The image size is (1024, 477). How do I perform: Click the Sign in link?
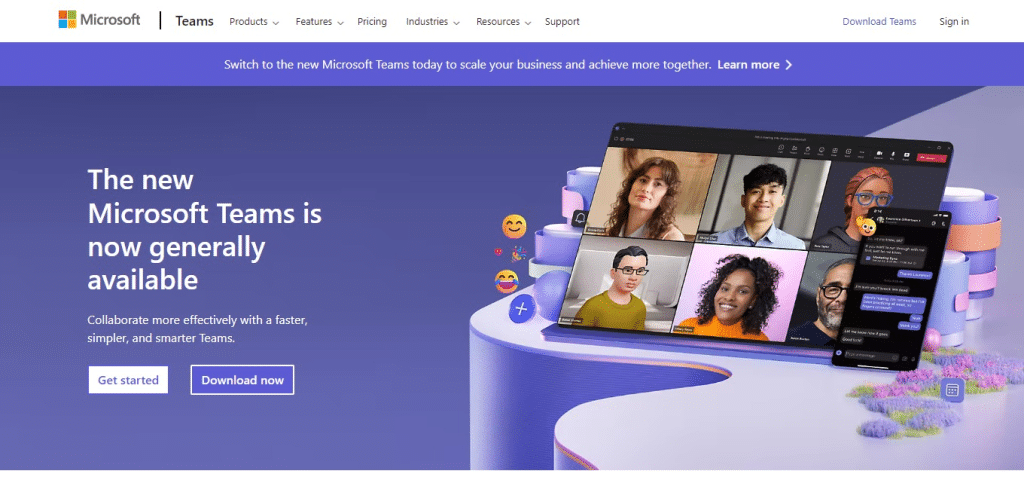[x=954, y=22]
